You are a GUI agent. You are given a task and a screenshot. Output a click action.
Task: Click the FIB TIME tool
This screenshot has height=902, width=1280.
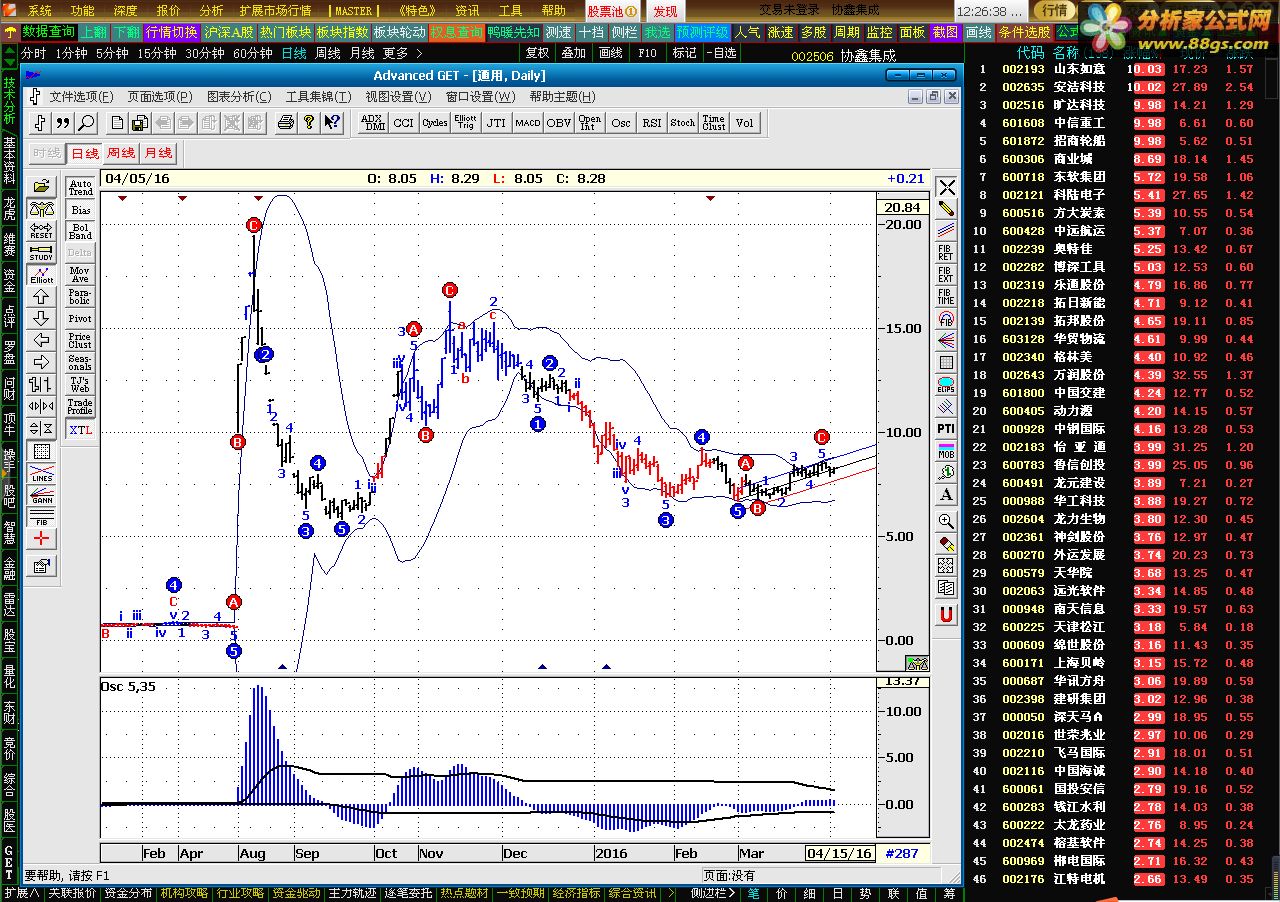[x=946, y=297]
